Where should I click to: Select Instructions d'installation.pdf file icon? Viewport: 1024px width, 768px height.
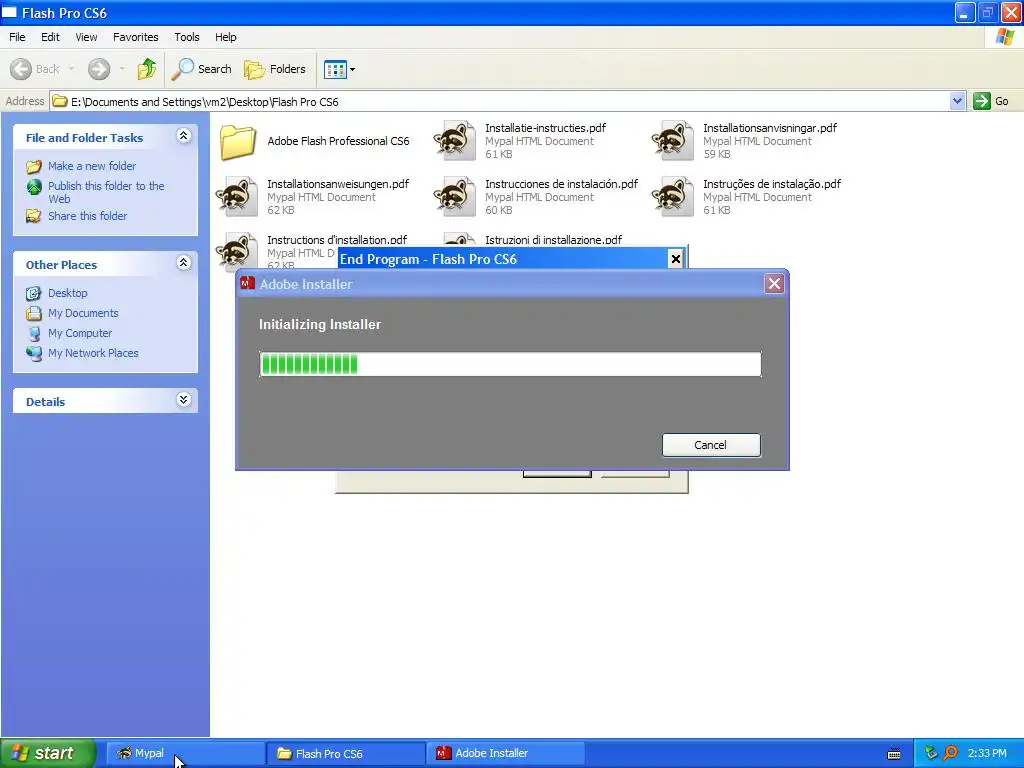click(x=237, y=251)
